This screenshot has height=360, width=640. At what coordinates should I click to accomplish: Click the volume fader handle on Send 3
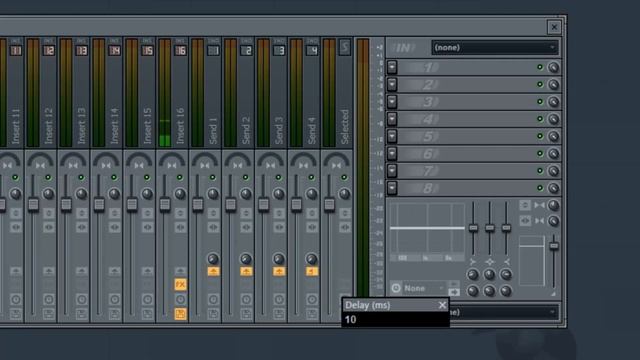click(264, 204)
